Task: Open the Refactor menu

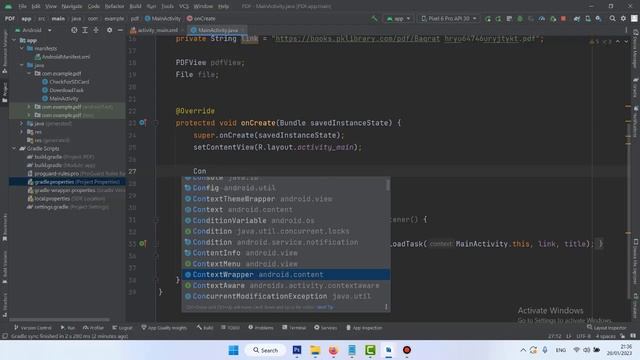Action: (x=114, y=6)
